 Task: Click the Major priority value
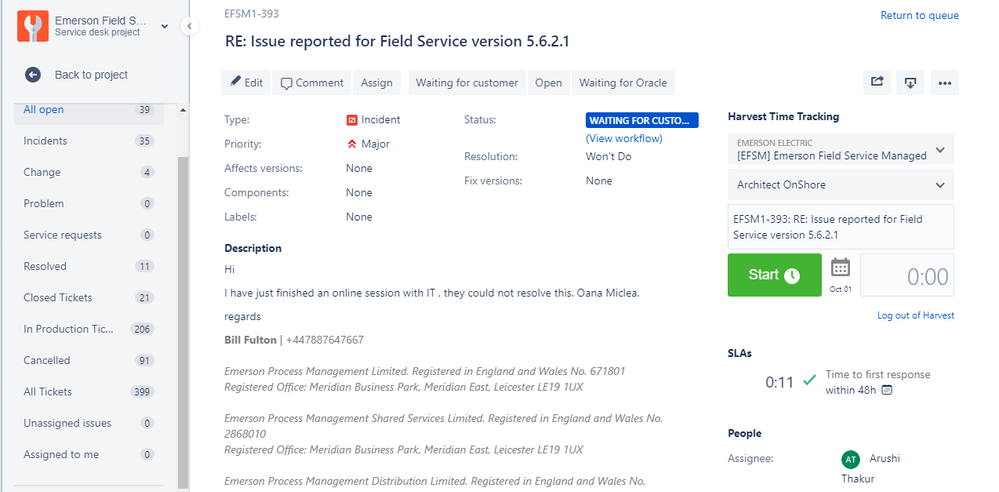tap(368, 144)
